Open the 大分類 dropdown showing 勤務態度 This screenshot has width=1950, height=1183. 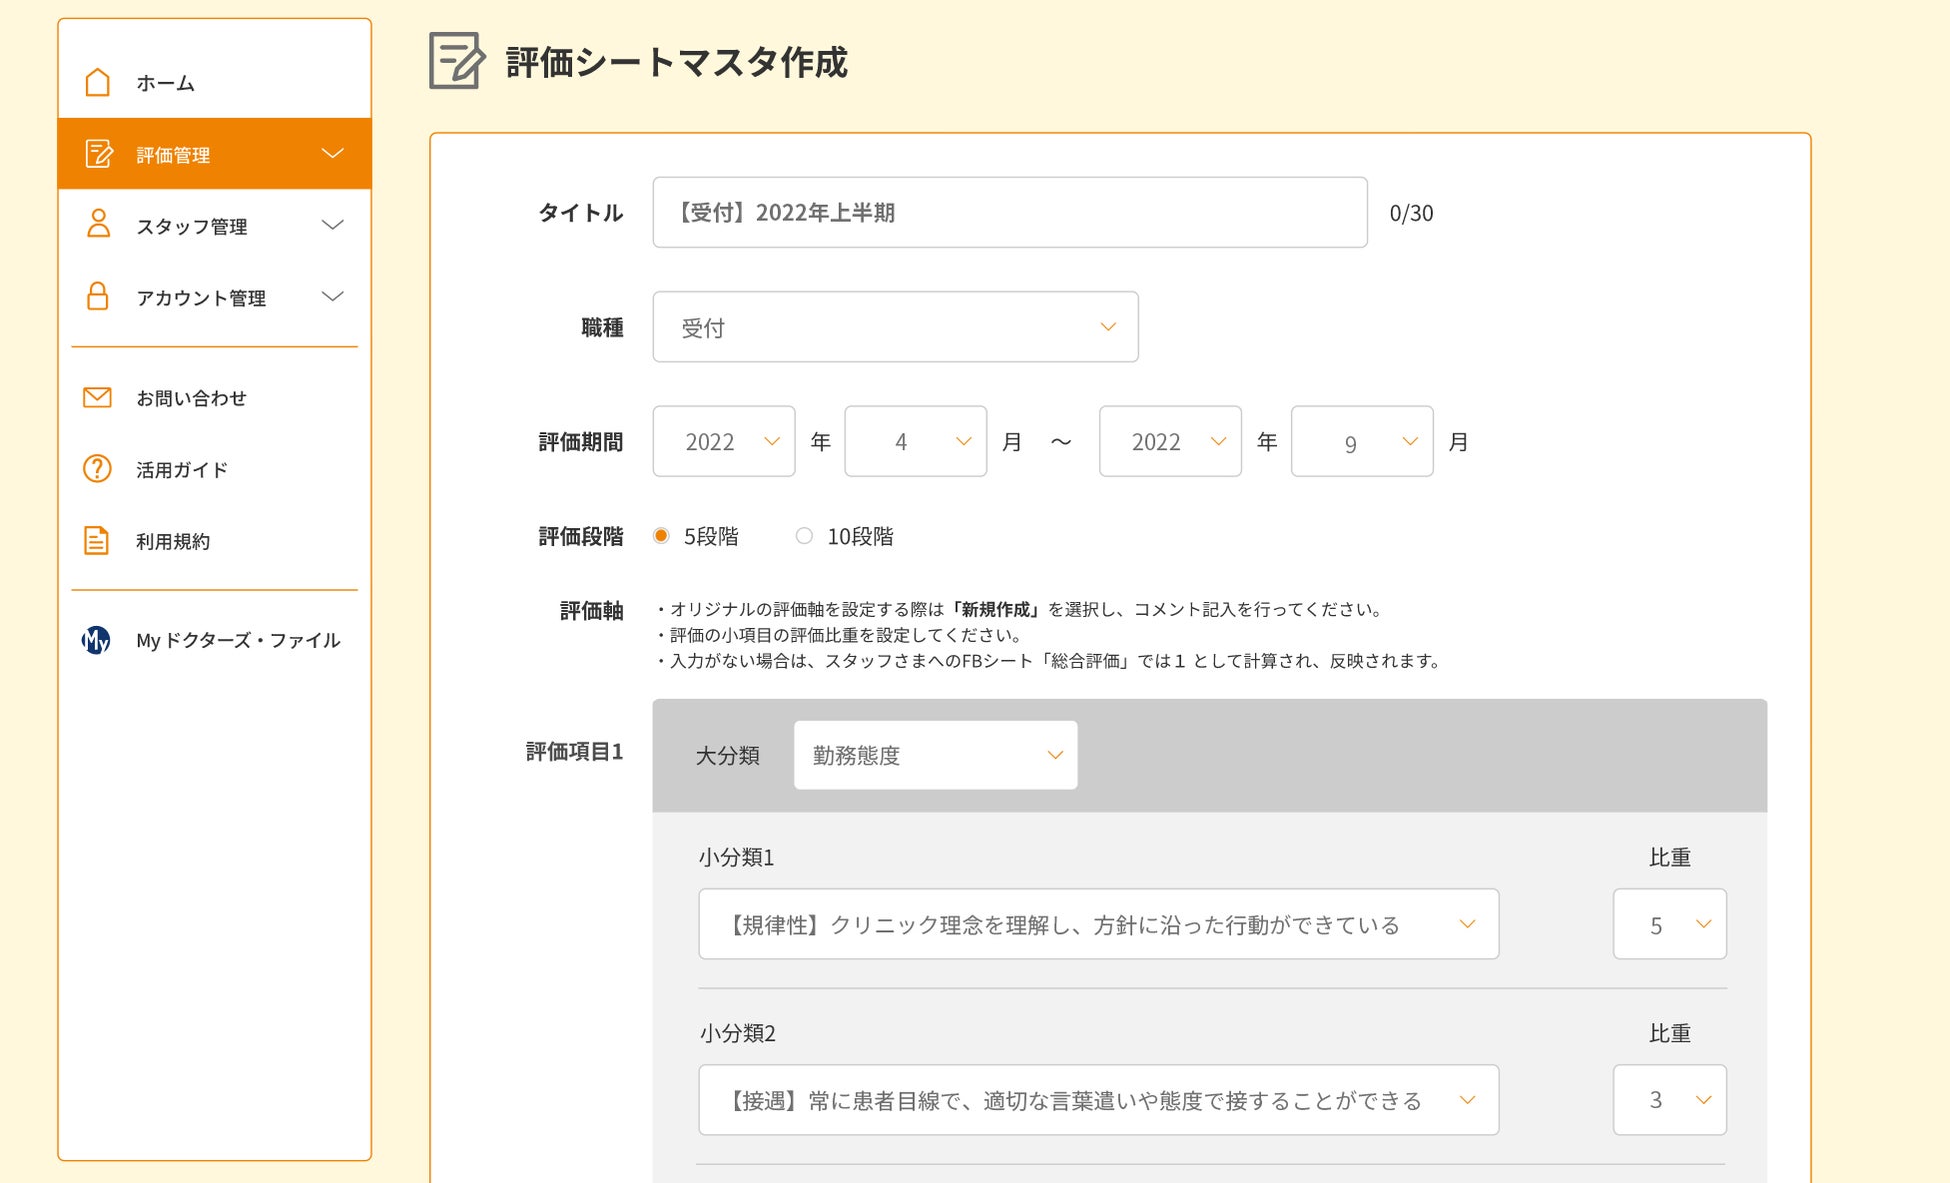tap(935, 755)
